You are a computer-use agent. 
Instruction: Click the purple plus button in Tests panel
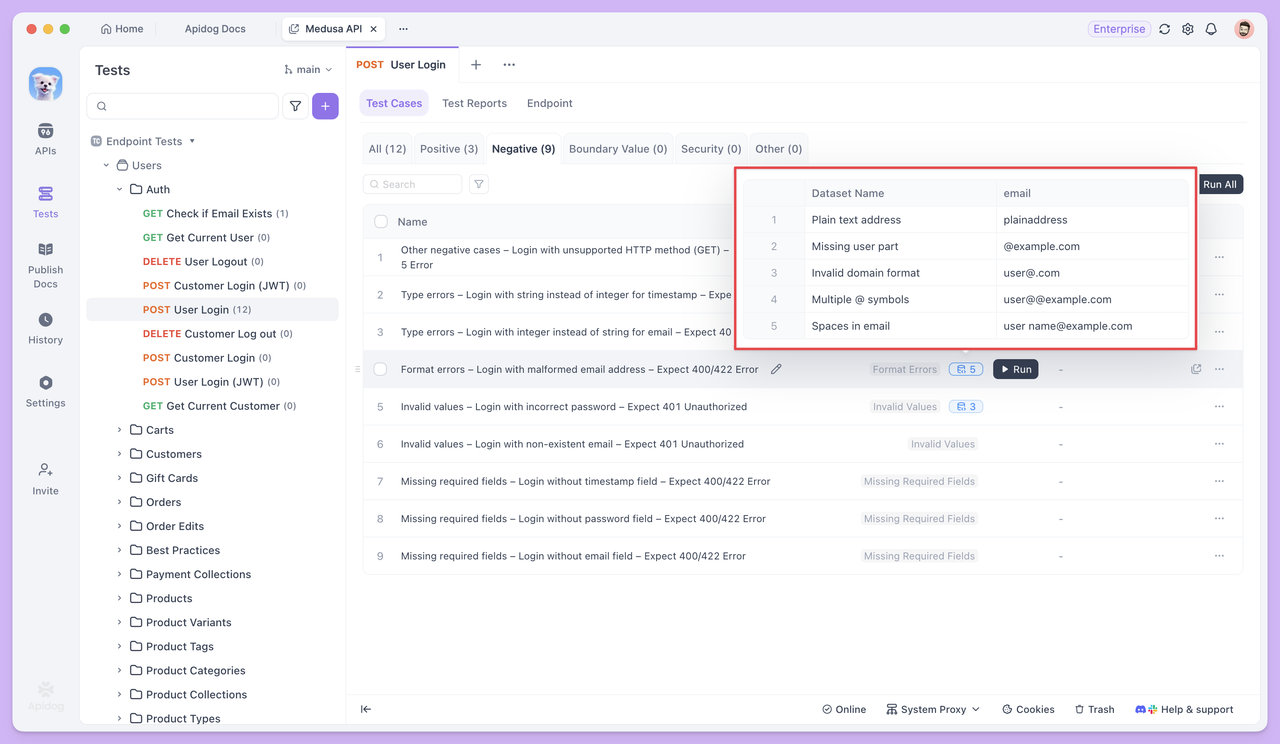point(325,106)
